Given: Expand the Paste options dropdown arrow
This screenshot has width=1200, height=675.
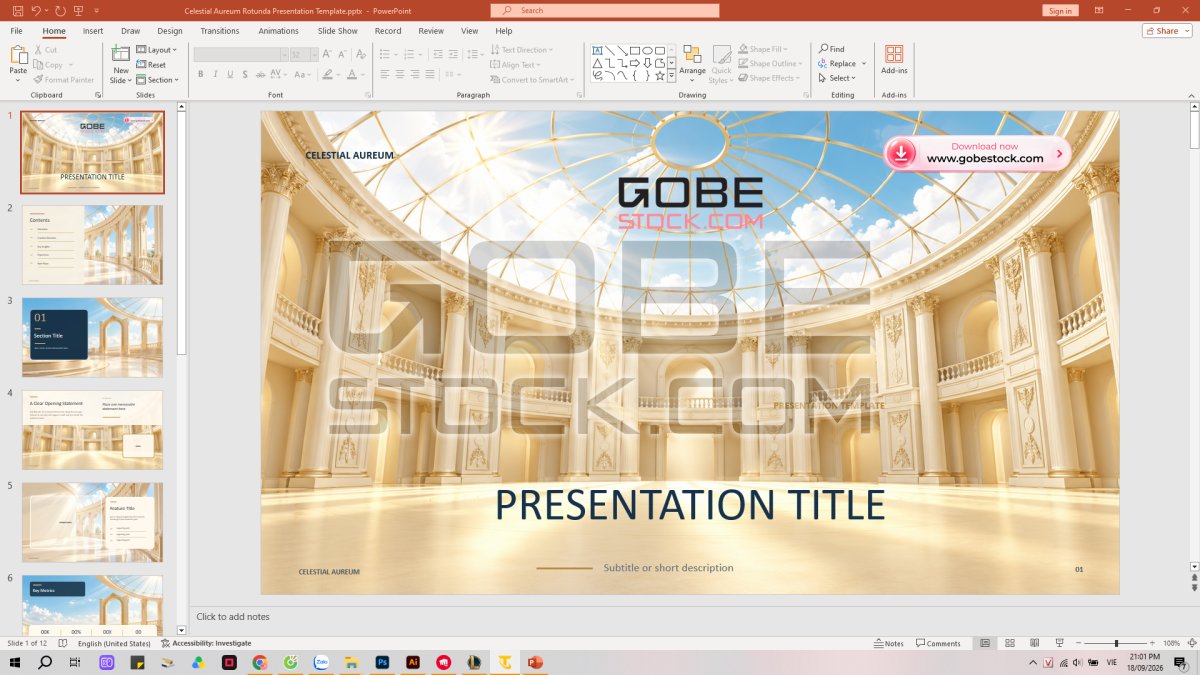Looking at the screenshot, I should click(x=18, y=81).
